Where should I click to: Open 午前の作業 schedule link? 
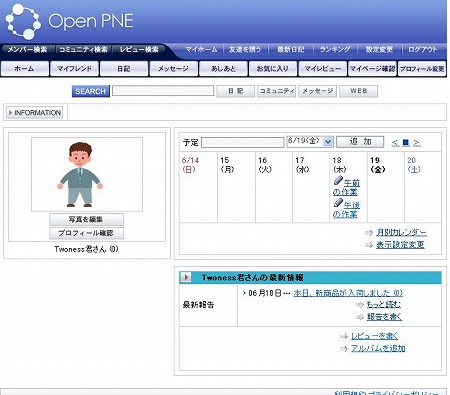point(346,187)
